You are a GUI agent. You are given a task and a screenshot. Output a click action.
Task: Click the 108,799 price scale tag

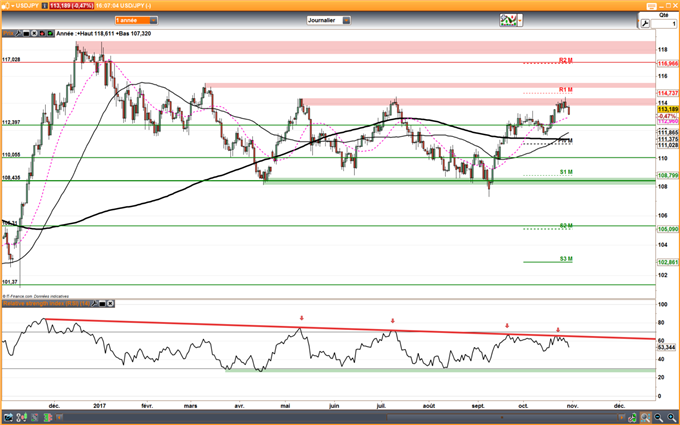668,176
